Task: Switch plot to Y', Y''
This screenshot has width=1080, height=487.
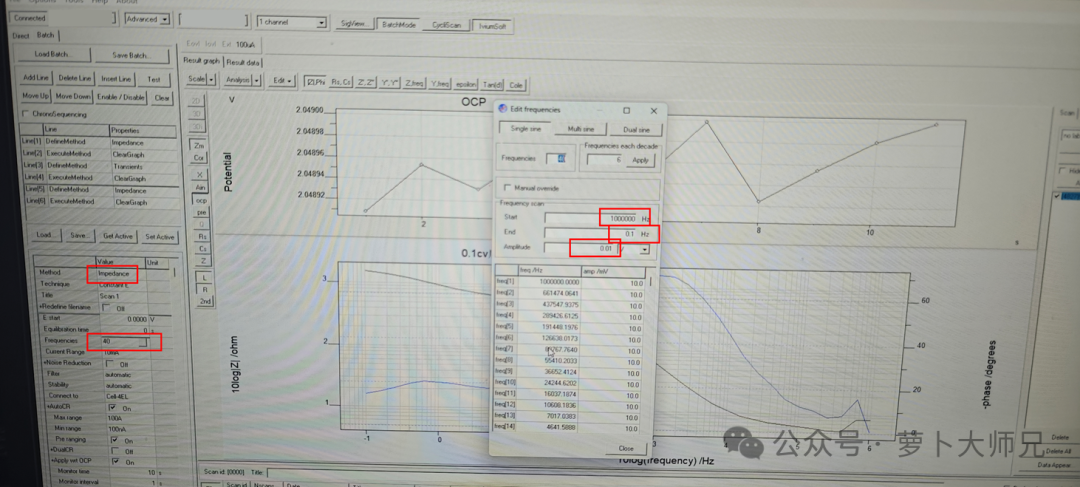Action: click(391, 83)
